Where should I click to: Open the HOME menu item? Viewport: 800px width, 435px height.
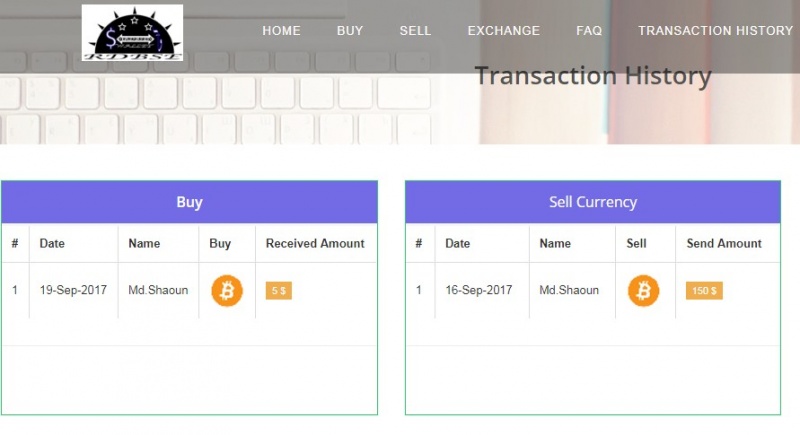281,31
